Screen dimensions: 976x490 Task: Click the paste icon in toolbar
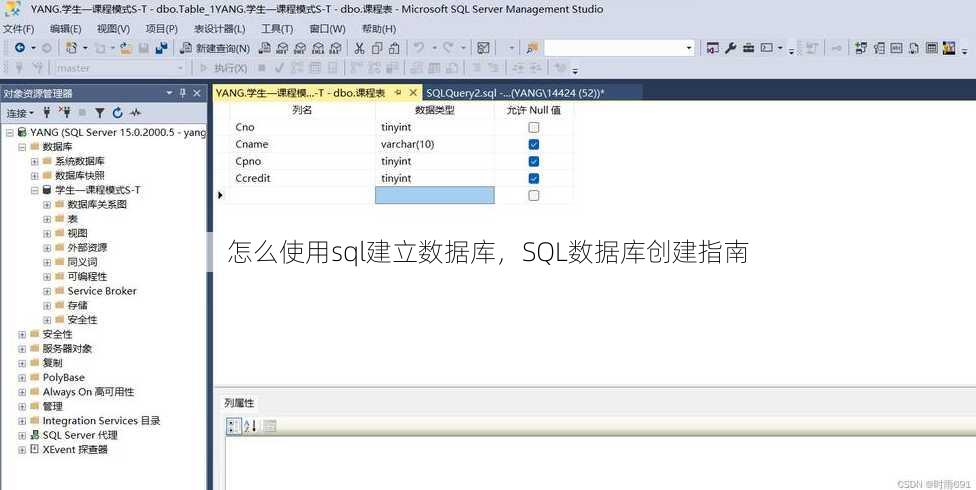(394, 48)
